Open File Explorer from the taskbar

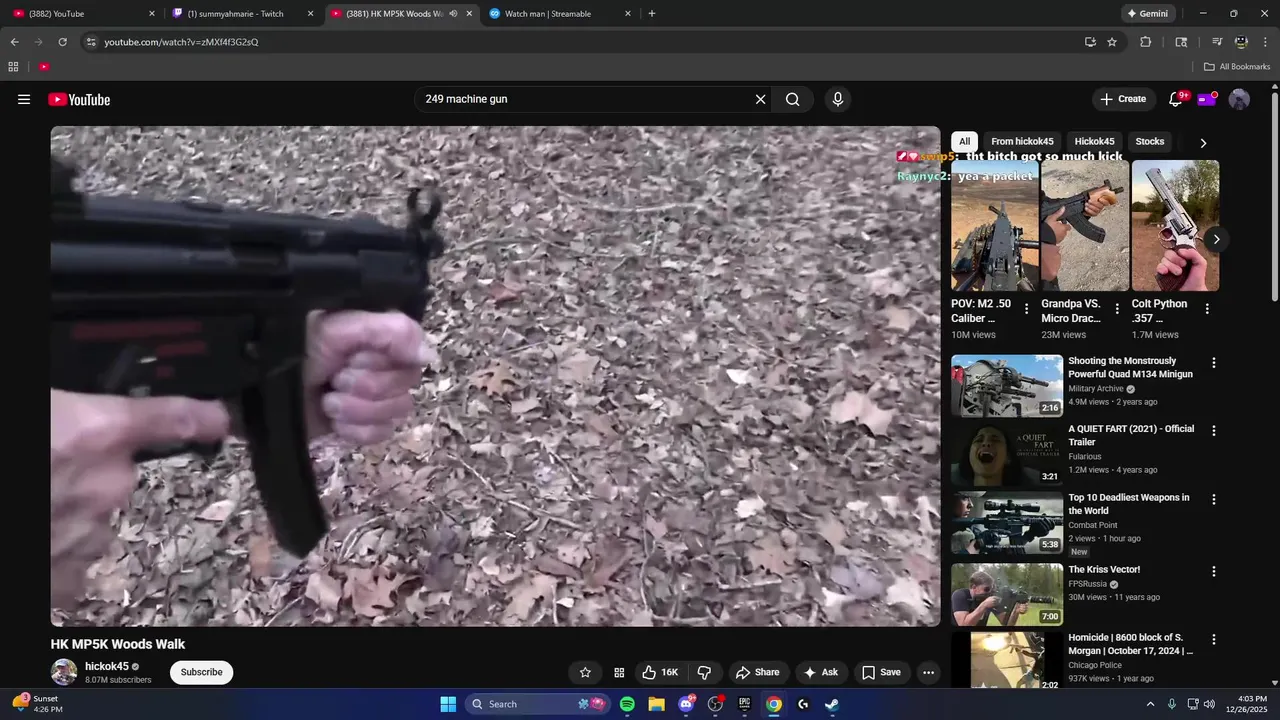coord(656,704)
